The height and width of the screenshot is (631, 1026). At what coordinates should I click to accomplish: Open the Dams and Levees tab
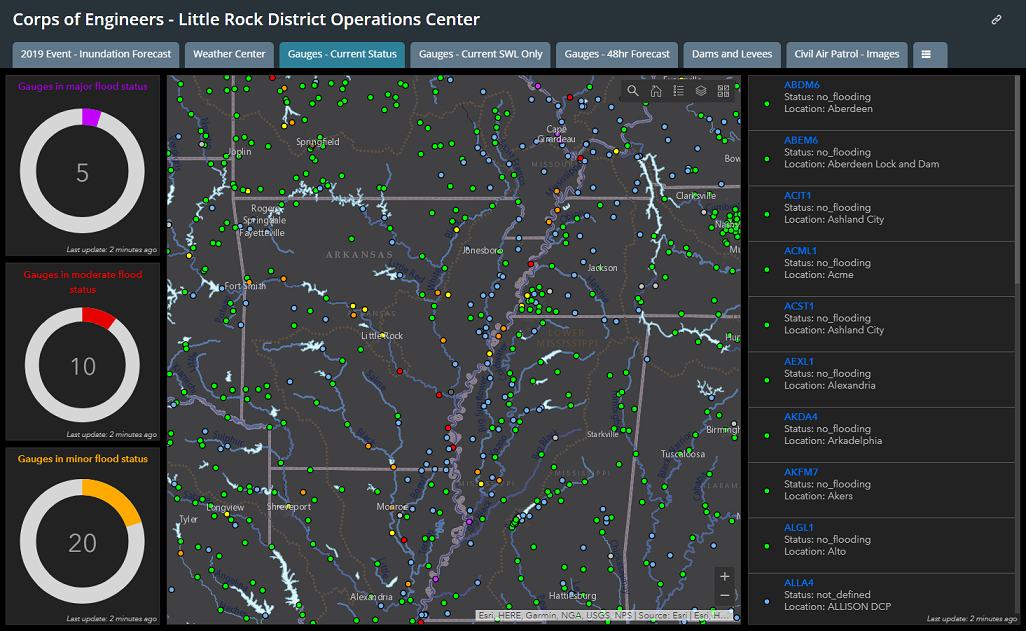(733, 54)
